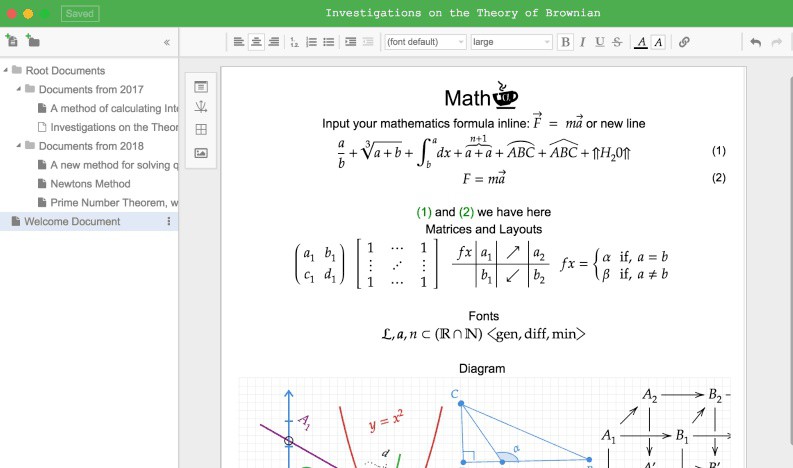
Task: Insert a table using the grid icon
Action: [x=201, y=130]
